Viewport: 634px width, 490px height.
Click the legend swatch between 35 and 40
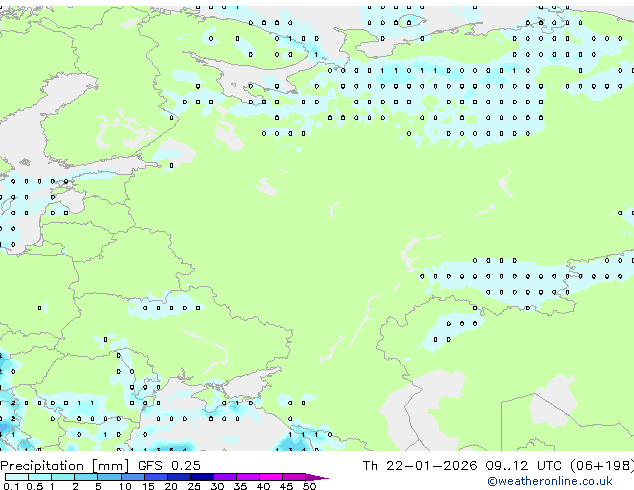point(247,477)
